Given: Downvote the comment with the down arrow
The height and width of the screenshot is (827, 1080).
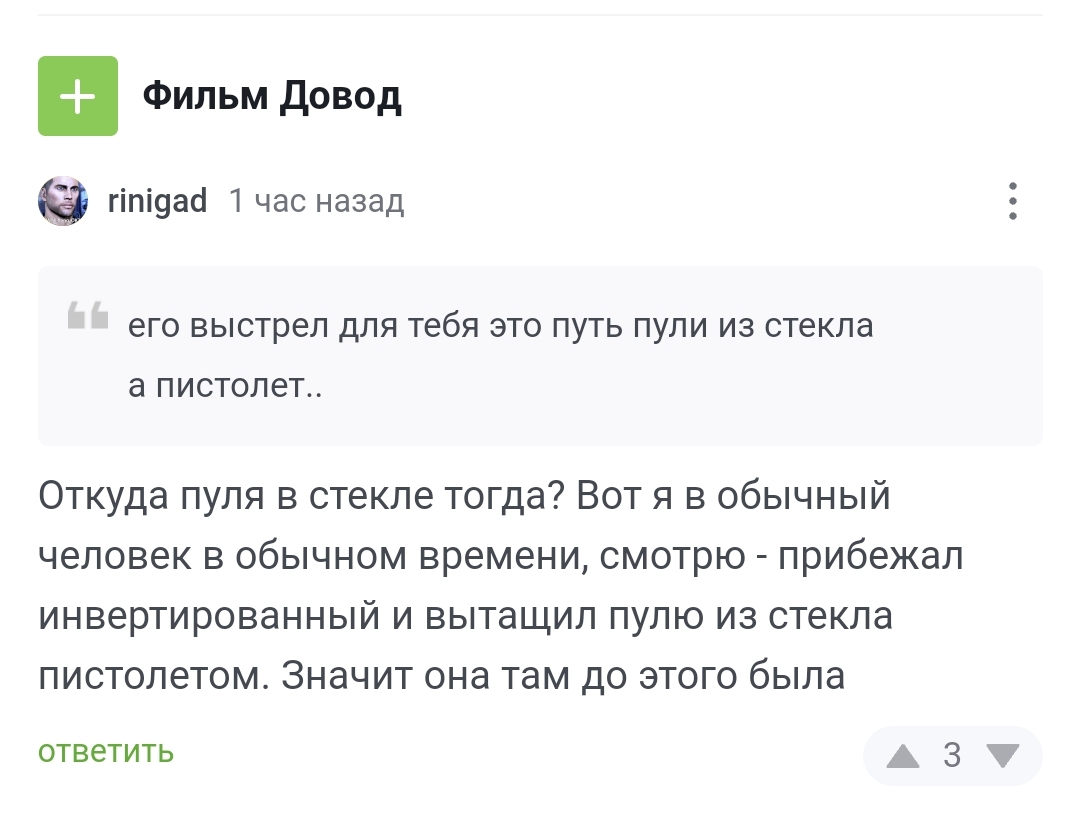Looking at the screenshot, I should click(1003, 755).
